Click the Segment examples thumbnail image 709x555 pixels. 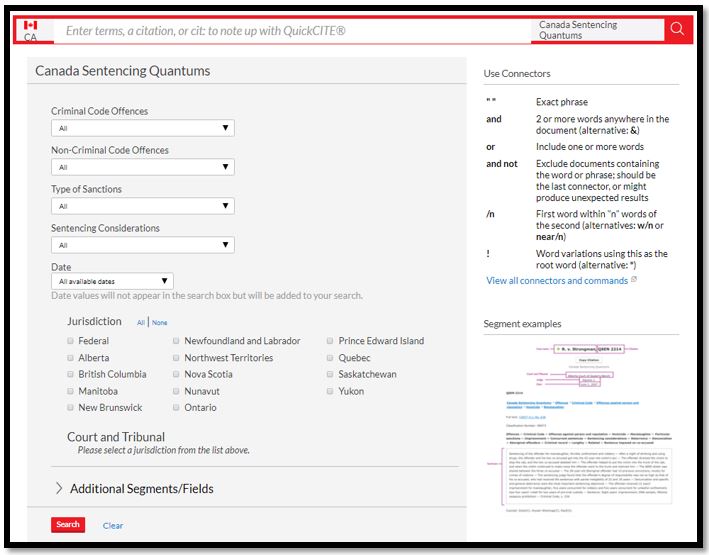581,427
